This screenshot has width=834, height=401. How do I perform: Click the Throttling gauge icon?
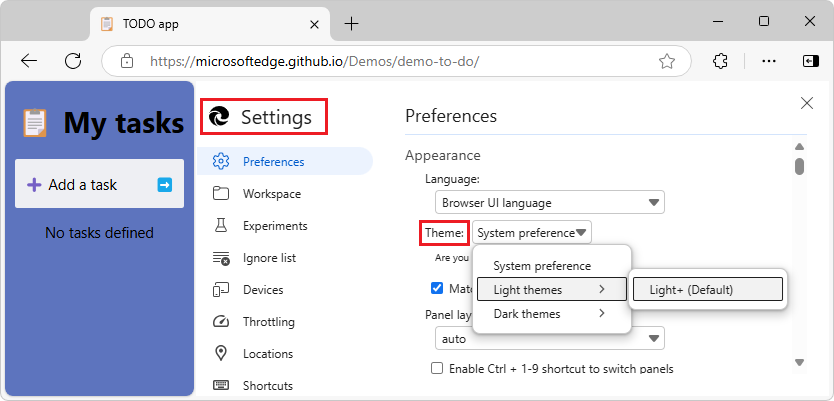(x=221, y=322)
